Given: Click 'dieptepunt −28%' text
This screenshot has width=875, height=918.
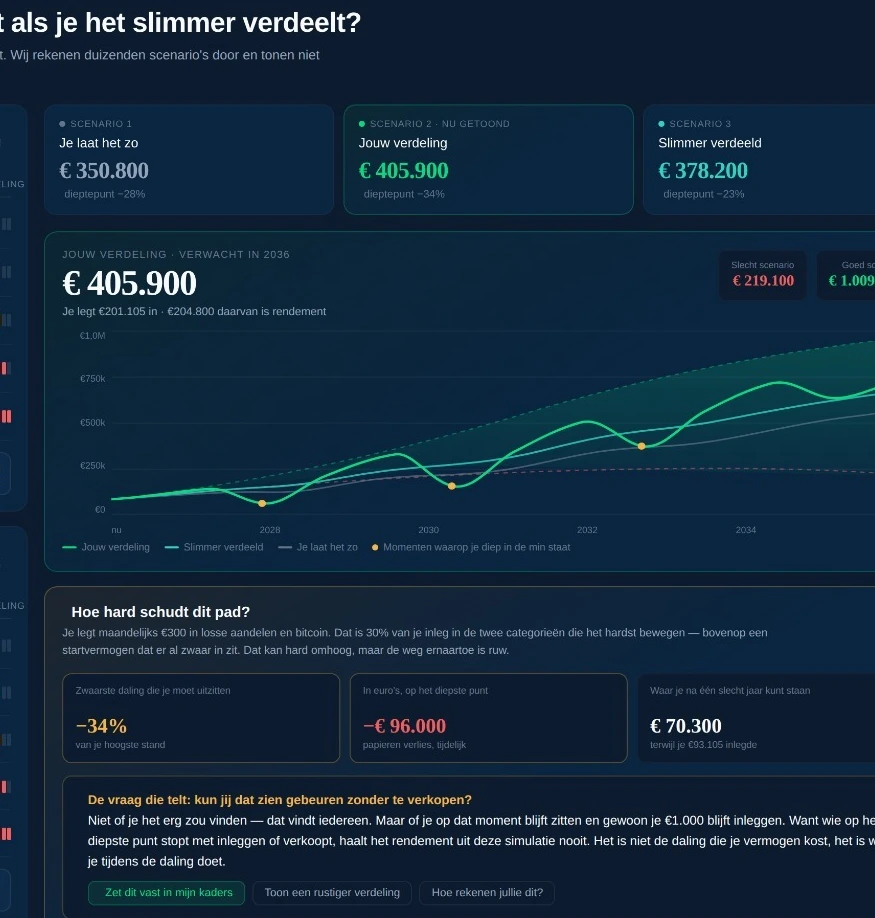Looking at the screenshot, I should [105, 194].
